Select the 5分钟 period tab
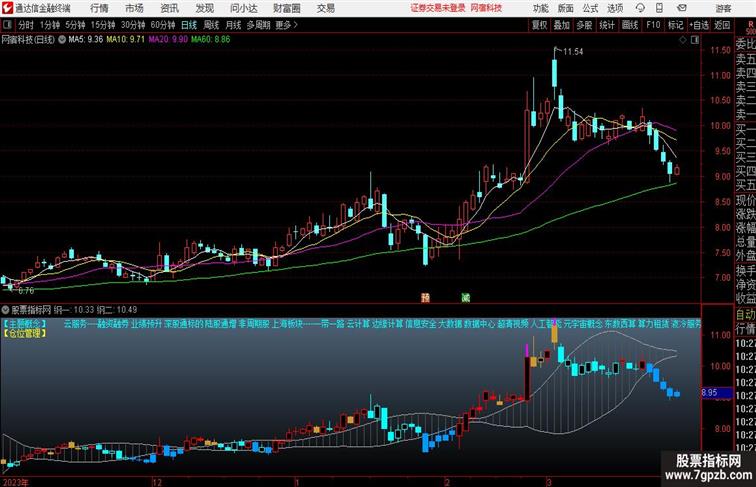Viewport: 756px width, 487px height. (75, 25)
